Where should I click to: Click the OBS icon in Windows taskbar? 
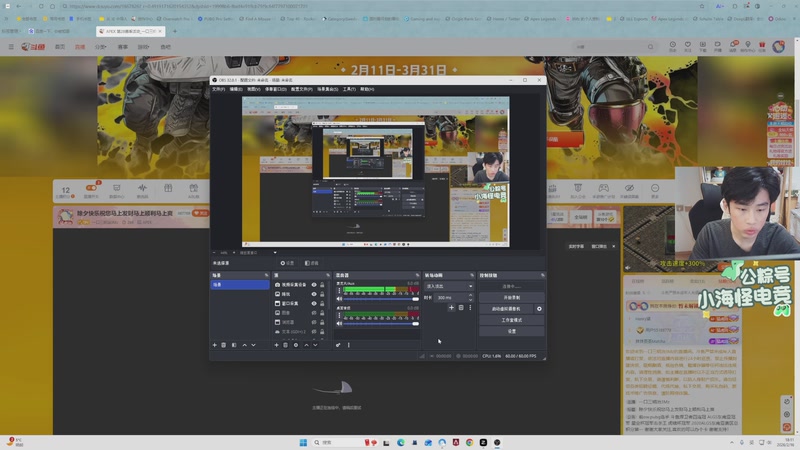[x=497, y=442]
